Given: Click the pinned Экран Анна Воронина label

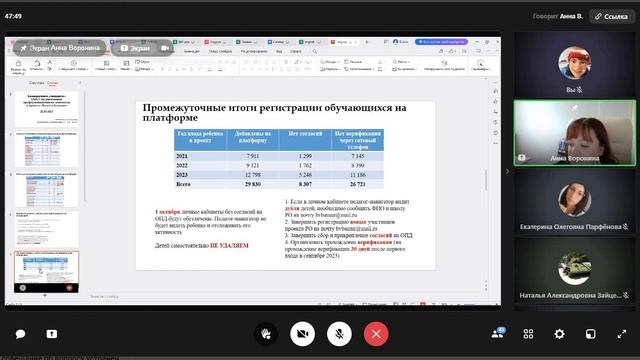Looking at the screenshot, I should pos(60,48).
